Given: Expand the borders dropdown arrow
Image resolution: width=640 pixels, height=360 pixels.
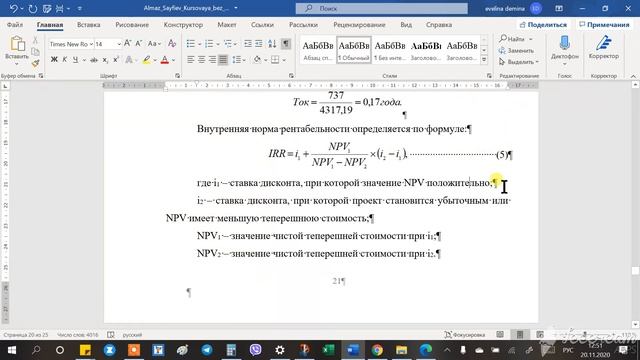Looking at the screenshot, I should pos(284,60).
